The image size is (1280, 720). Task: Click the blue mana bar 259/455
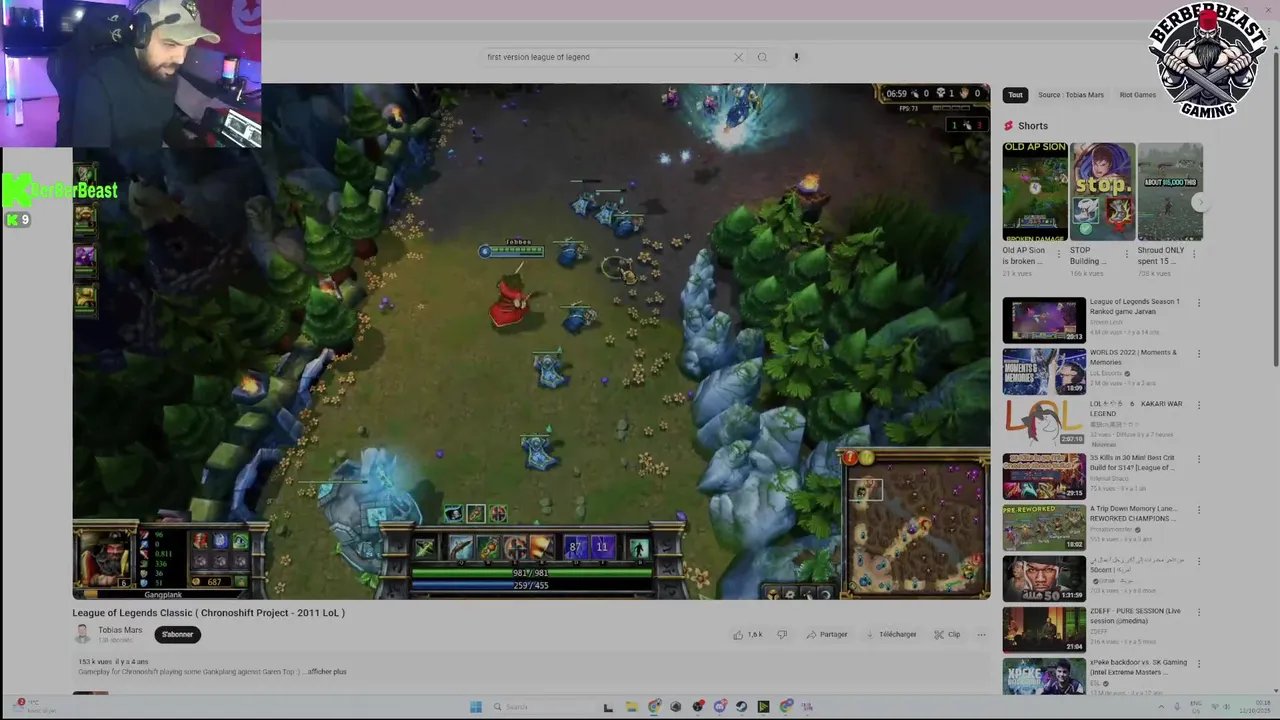click(531, 585)
